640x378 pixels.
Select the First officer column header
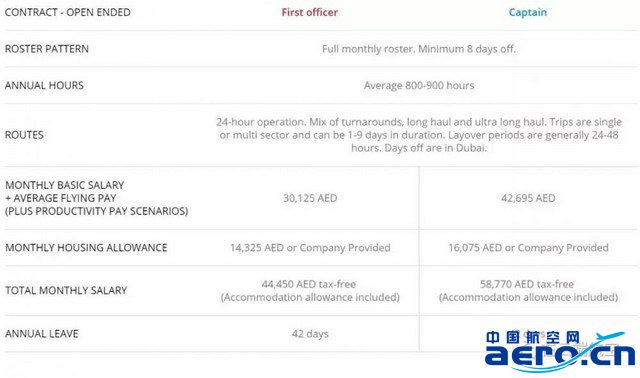pyautogui.click(x=310, y=13)
